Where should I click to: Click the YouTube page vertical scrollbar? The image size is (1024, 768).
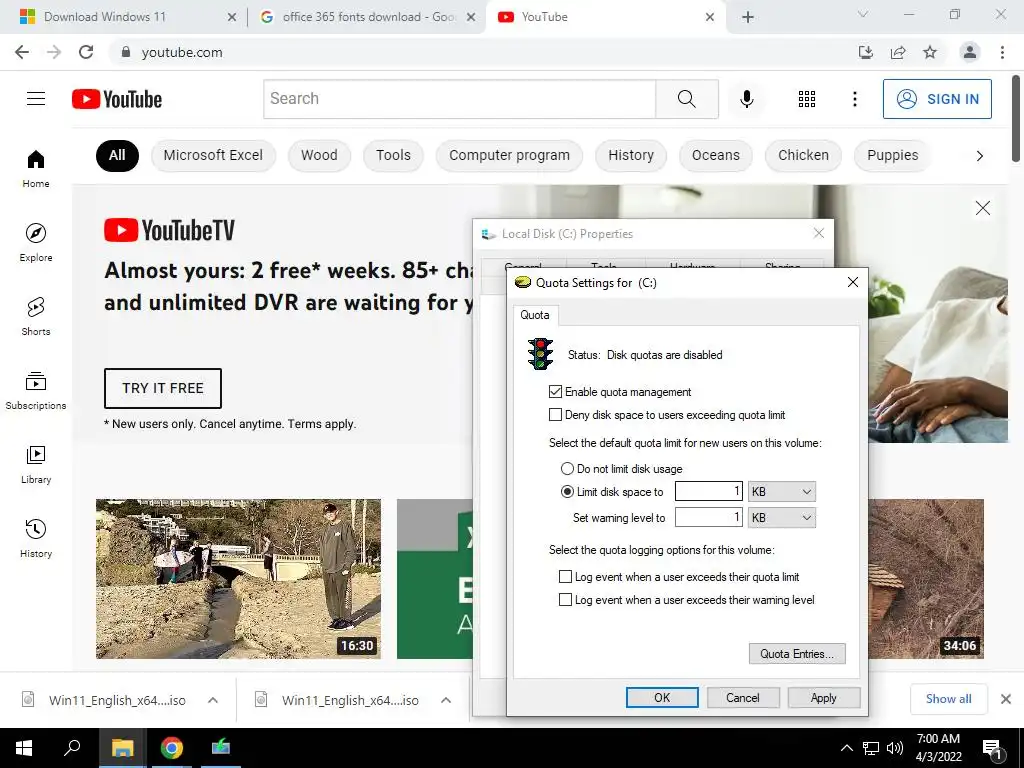(1016, 118)
